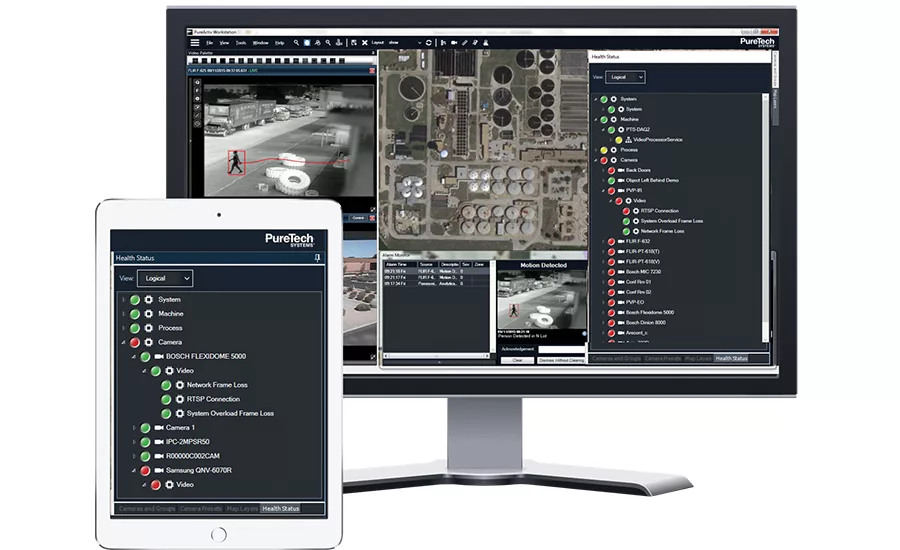Open the Tools menu in the workstation
The width and height of the screenshot is (900, 550).
pyautogui.click(x=241, y=43)
